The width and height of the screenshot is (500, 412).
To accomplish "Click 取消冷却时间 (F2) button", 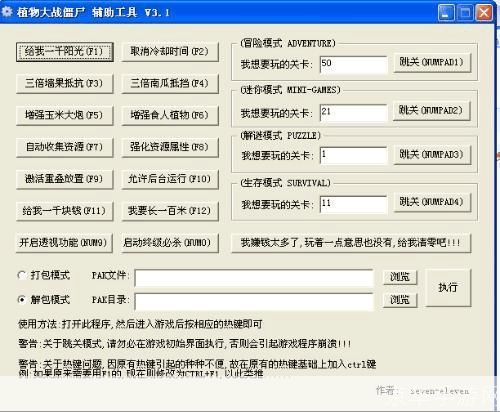I will (170, 52).
